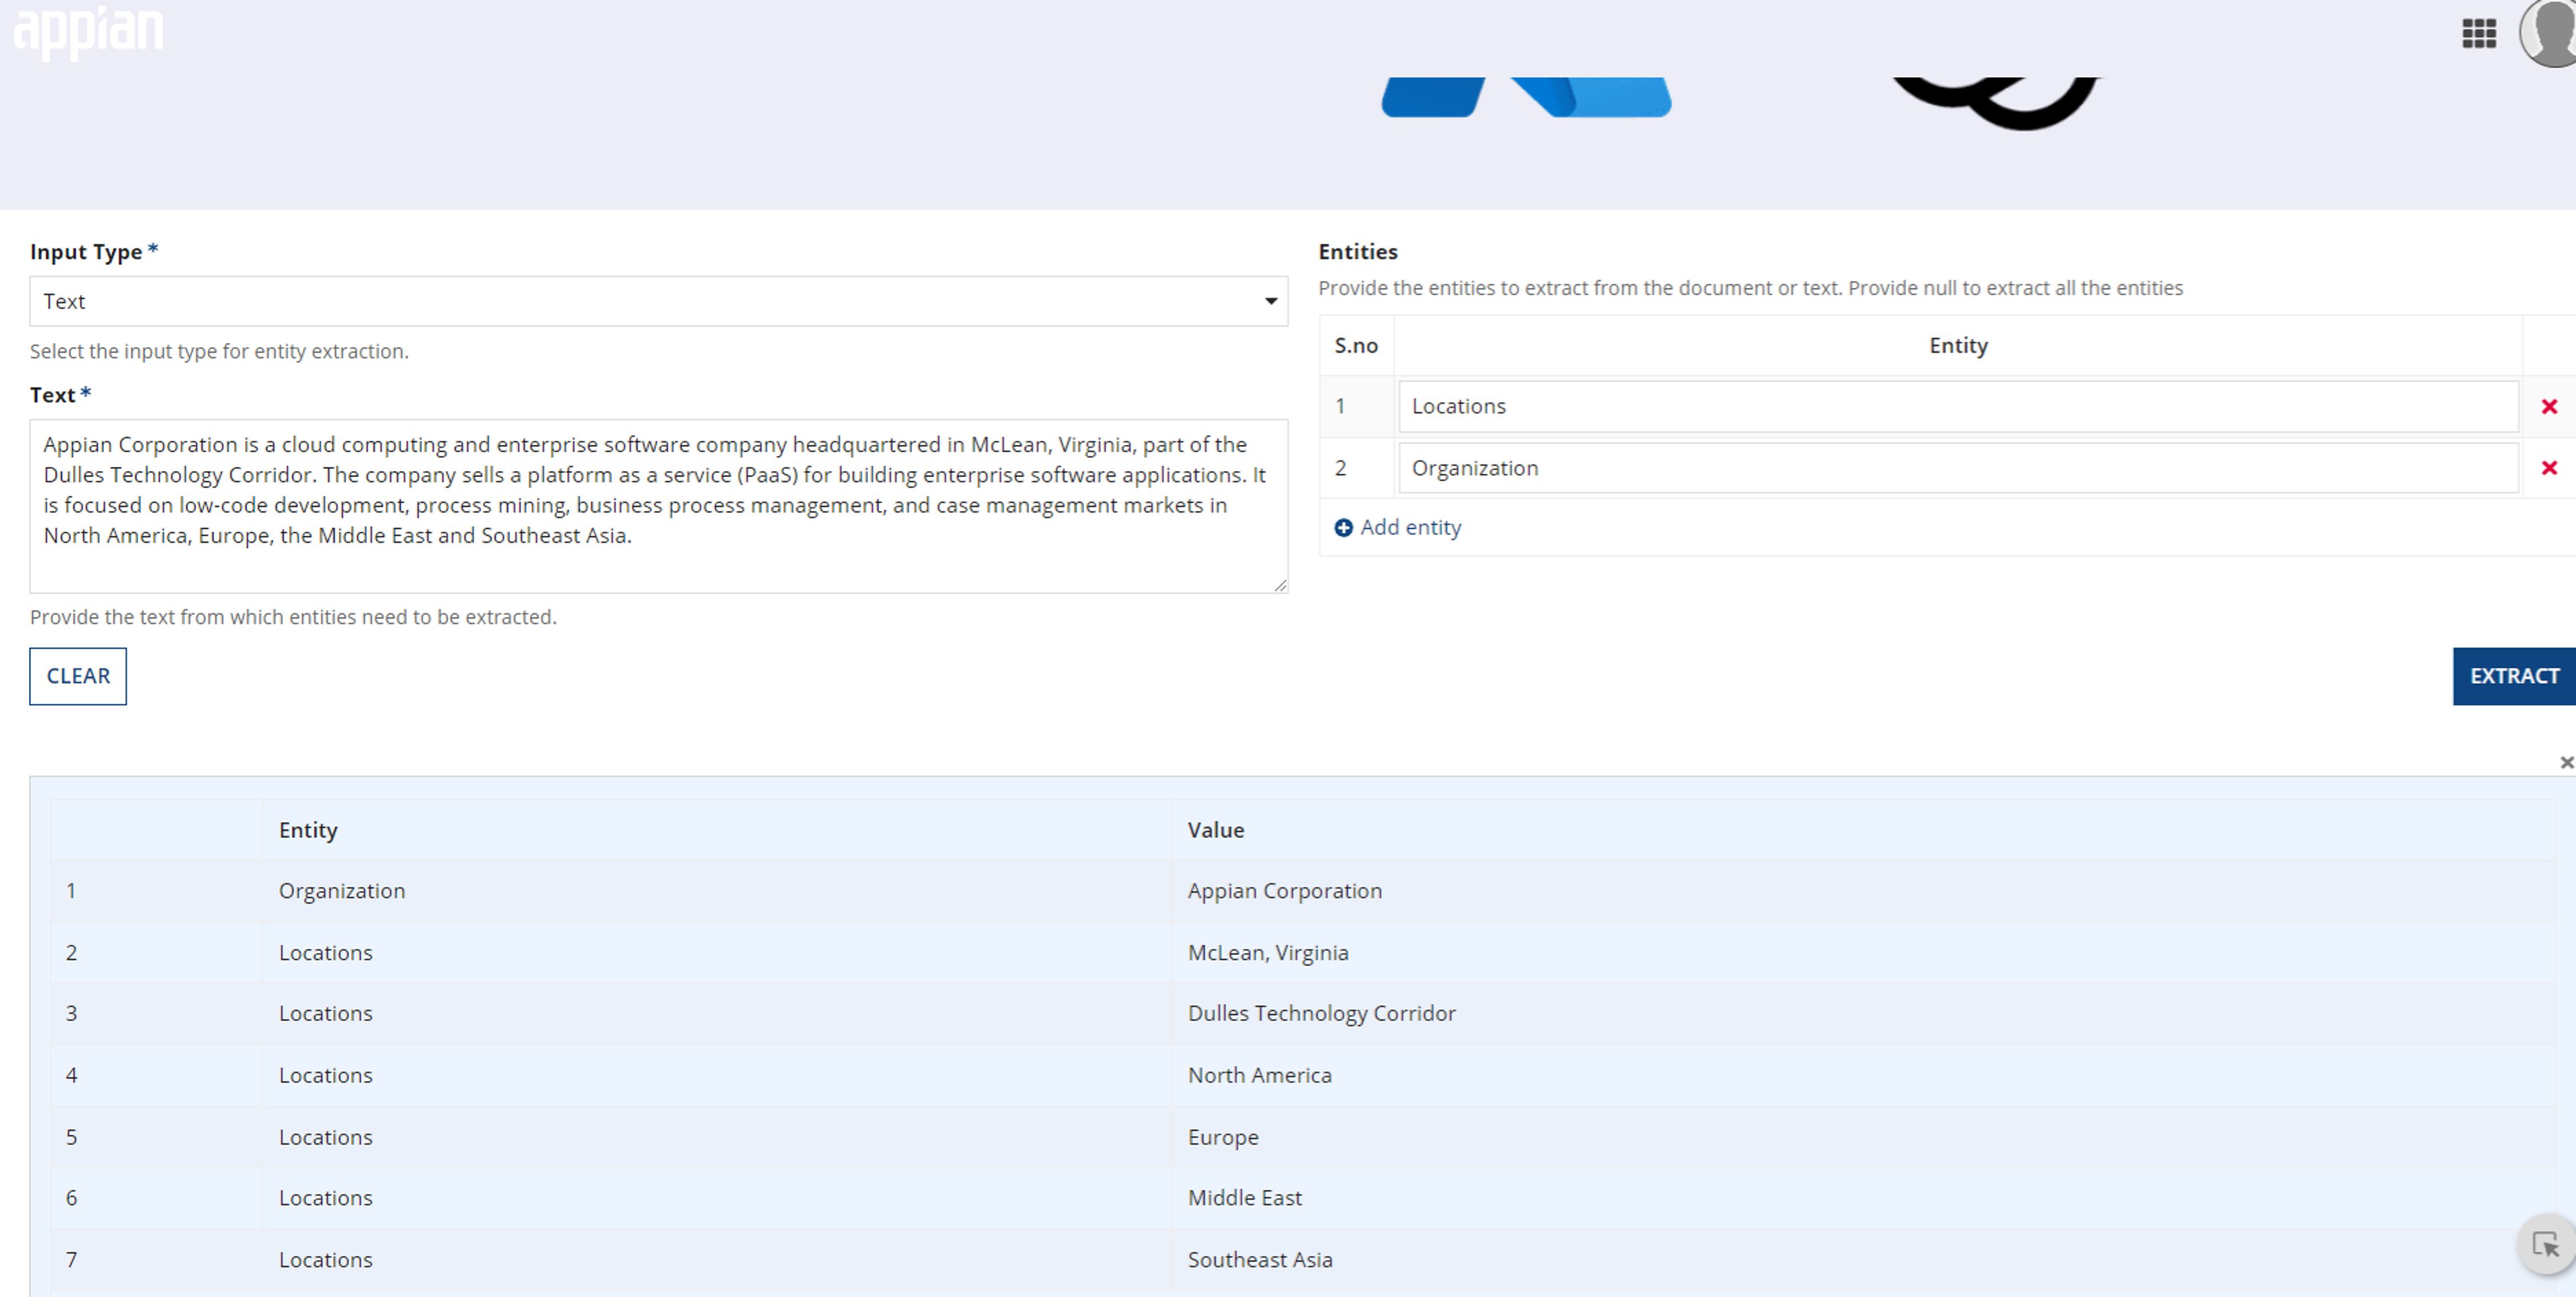Click the Entities section heading
The width and height of the screenshot is (2576, 1297).
pyautogui.click(x=1357, y=252)
